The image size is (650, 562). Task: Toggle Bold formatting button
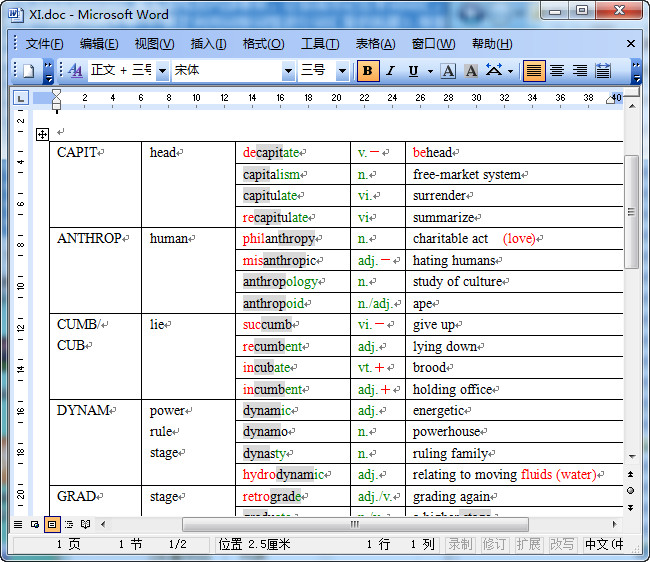(368, 71)
